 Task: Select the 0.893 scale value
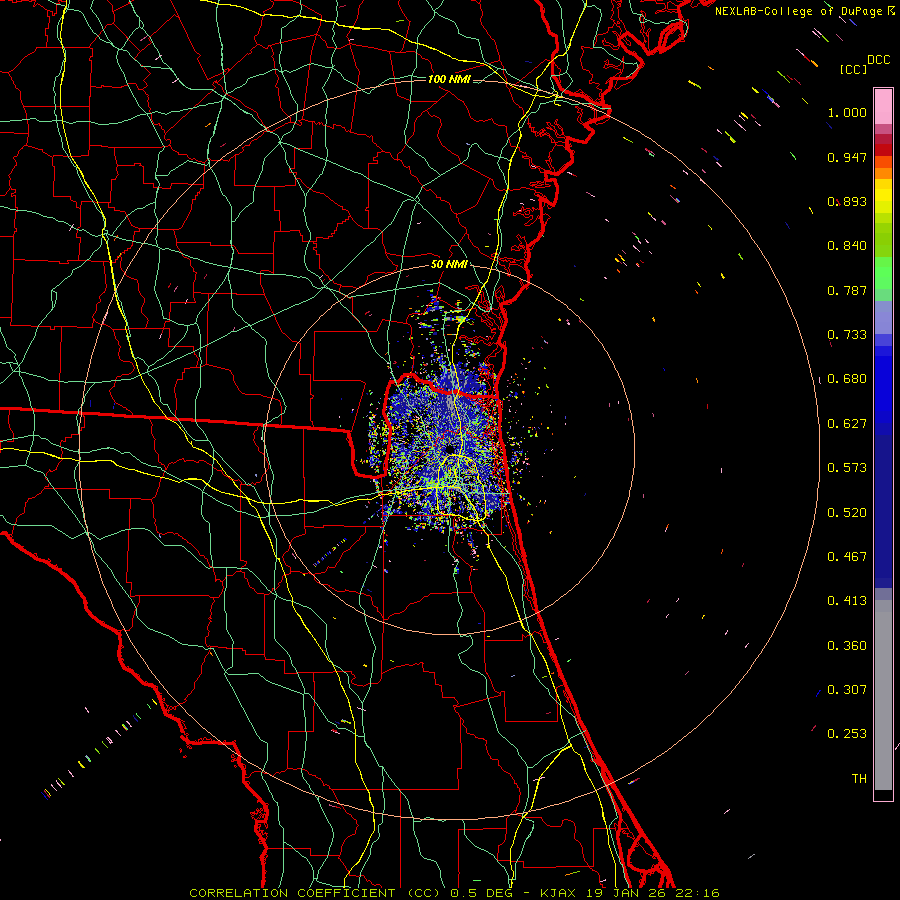[x=847, y=201]
